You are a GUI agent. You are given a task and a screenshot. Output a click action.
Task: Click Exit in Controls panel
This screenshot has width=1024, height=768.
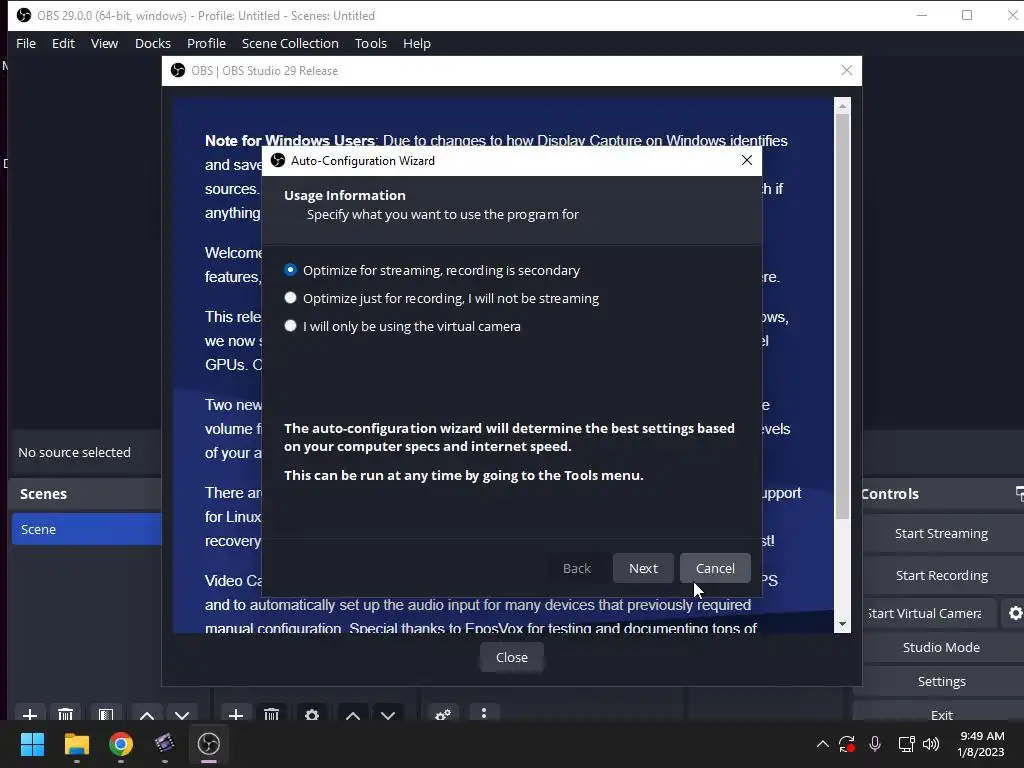(x=941, y=714)
